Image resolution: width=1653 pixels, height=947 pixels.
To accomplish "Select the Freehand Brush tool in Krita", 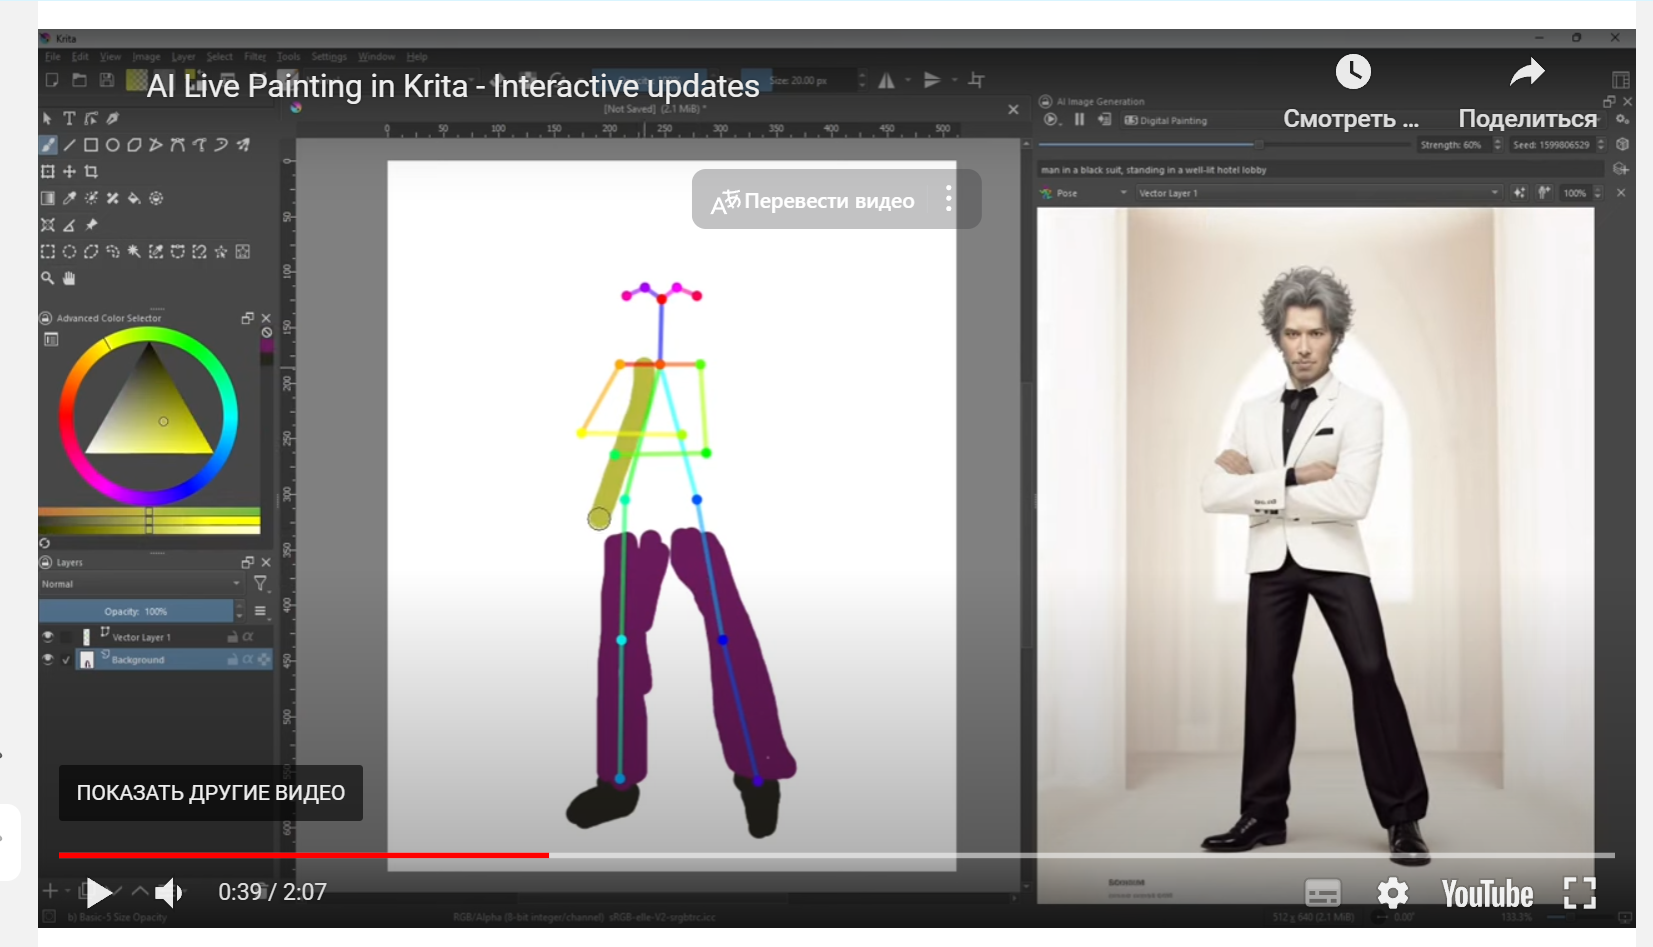I will (x=48, y=145).
